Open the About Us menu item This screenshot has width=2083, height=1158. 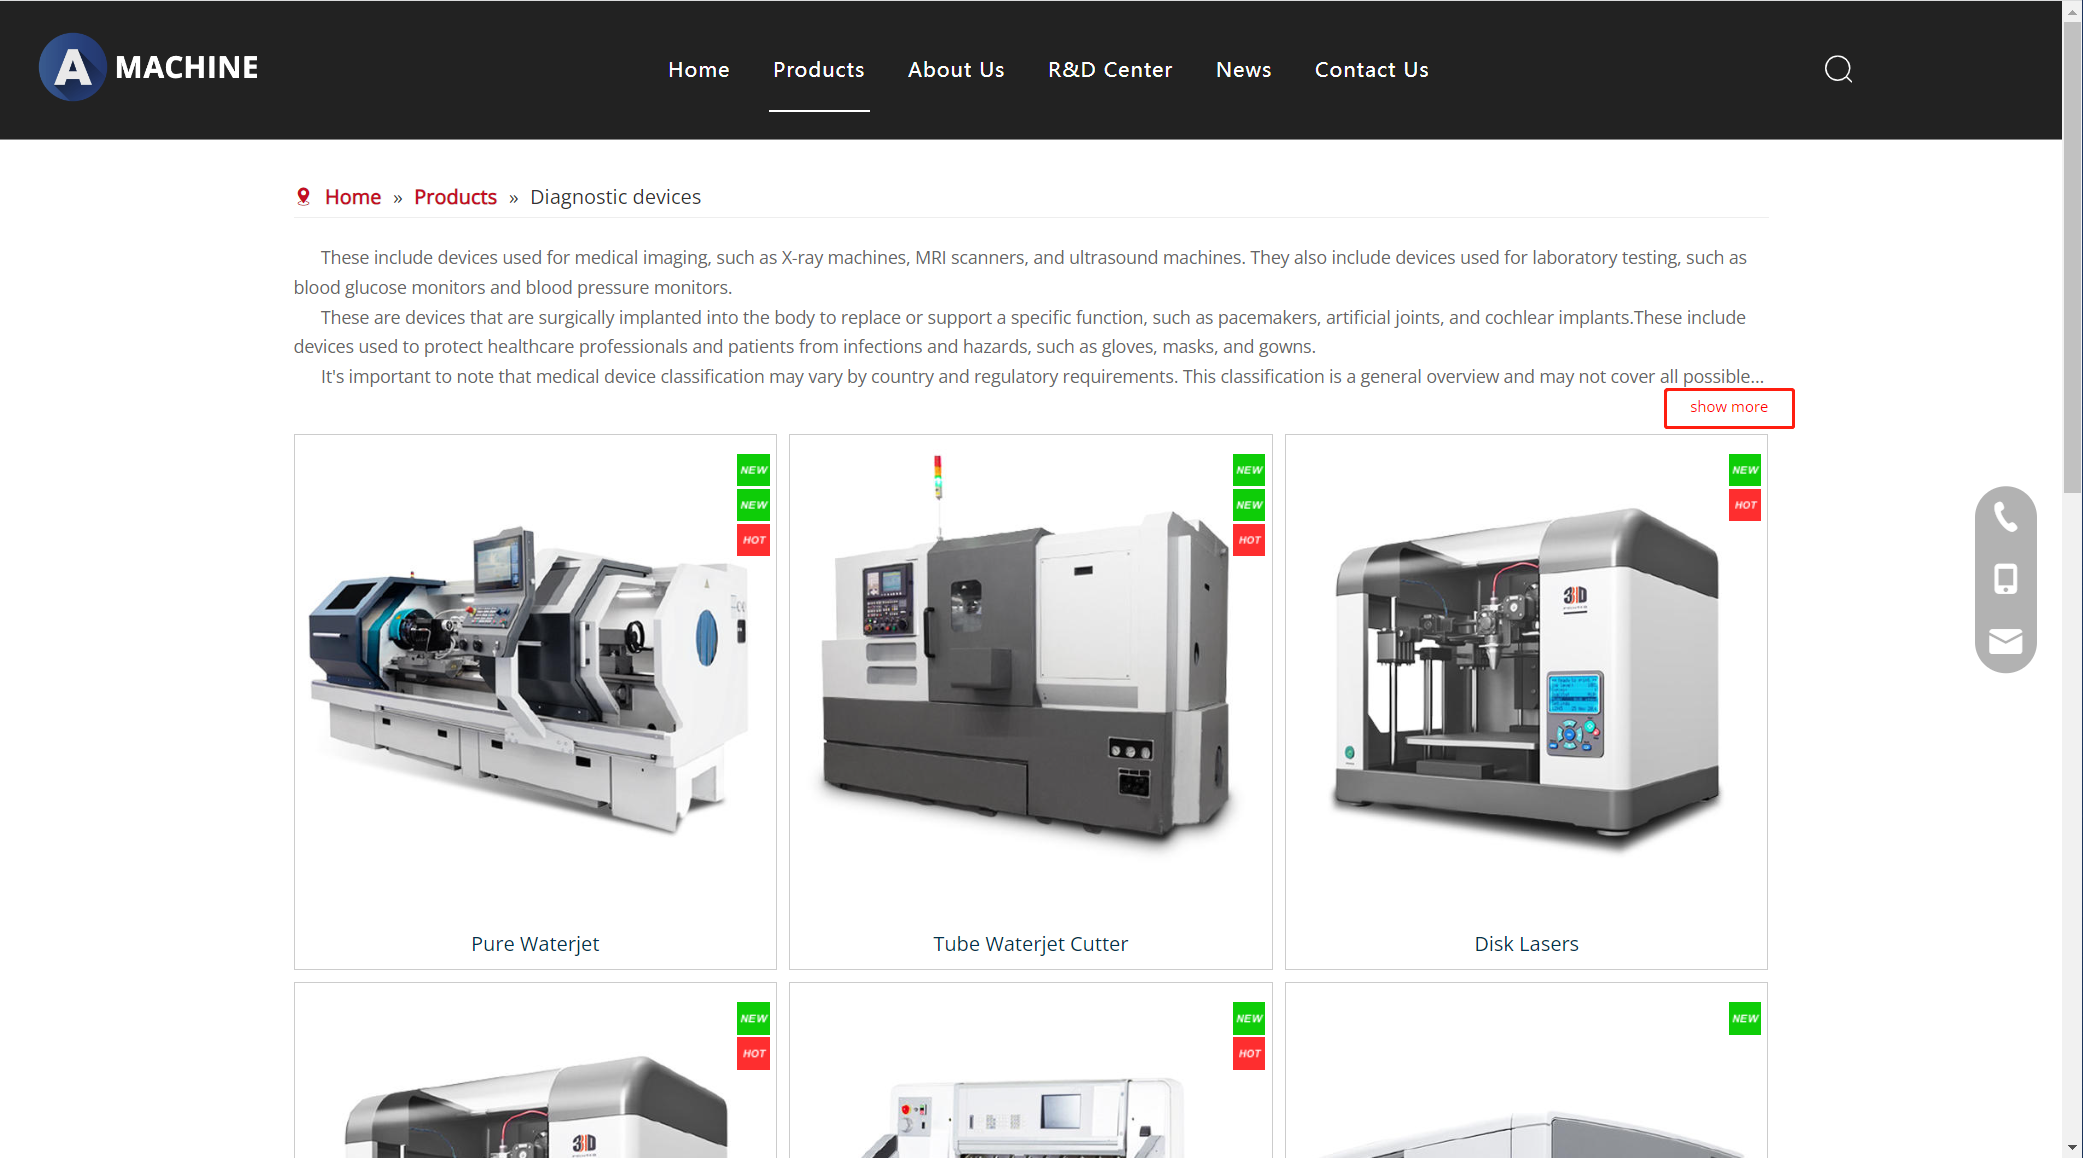[x=955, y=70]
